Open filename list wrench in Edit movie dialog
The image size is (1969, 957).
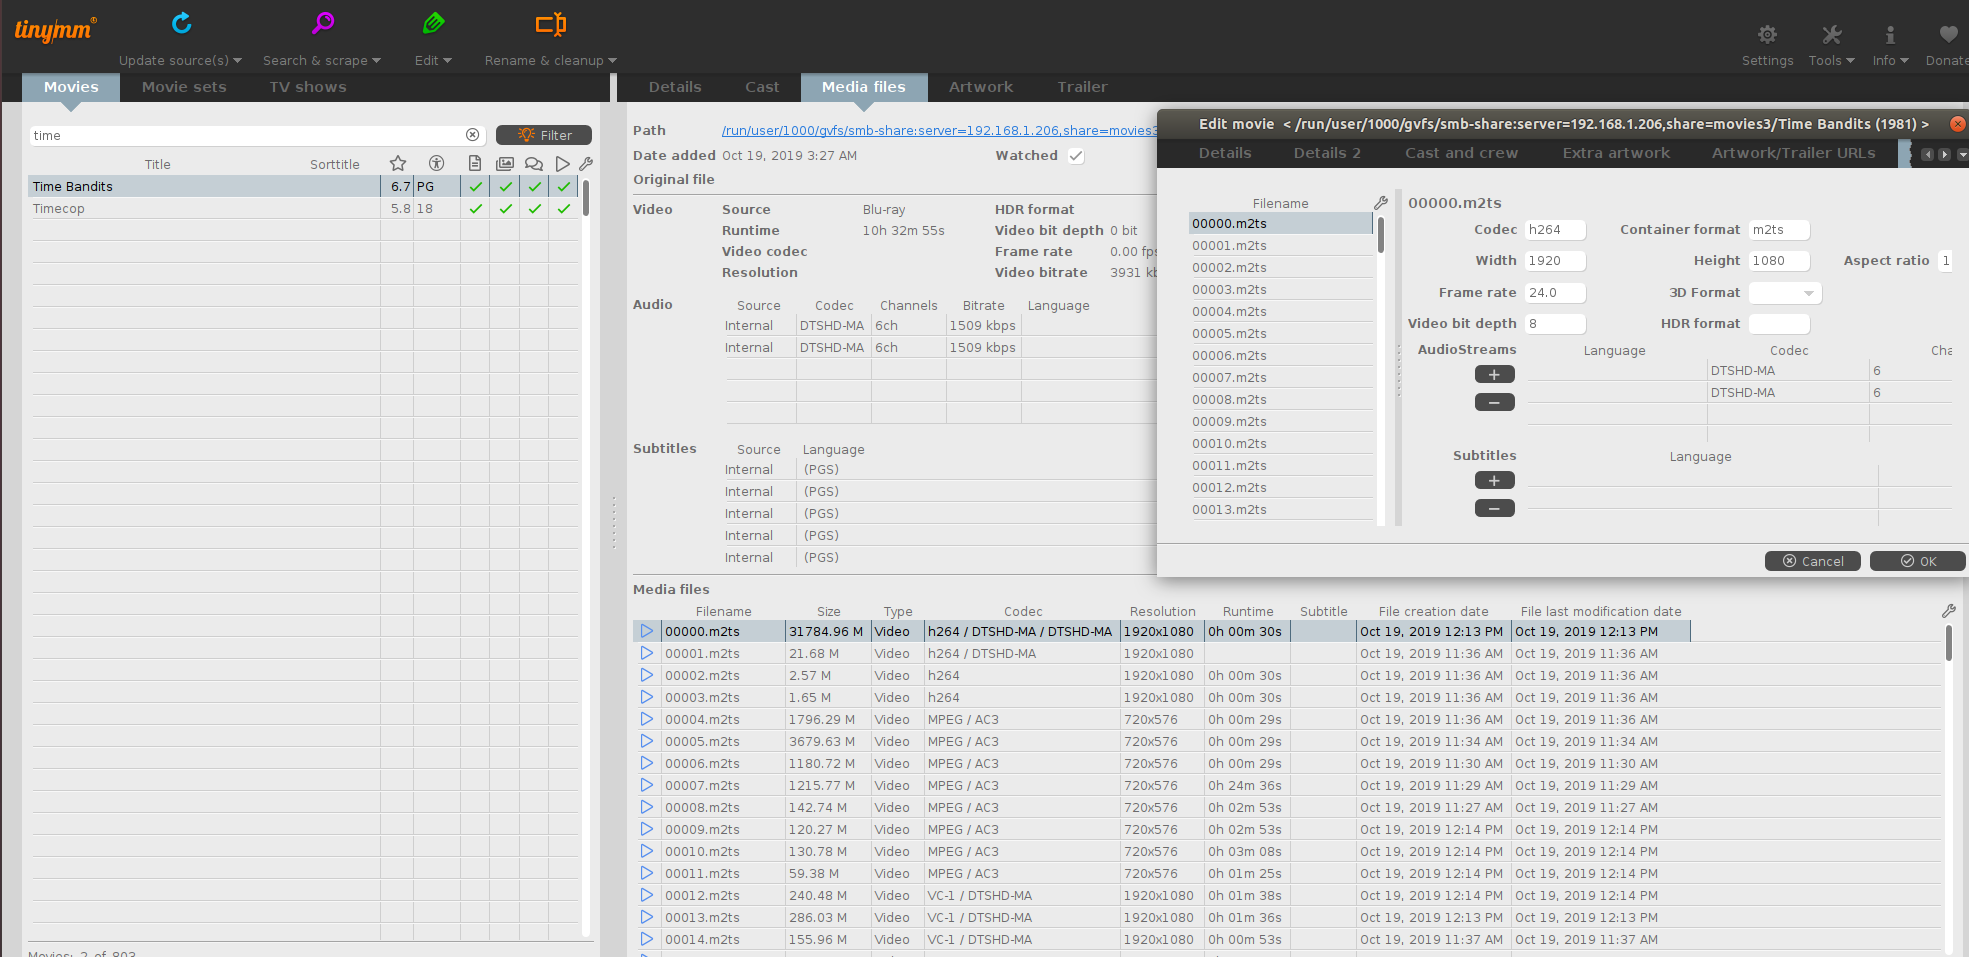(x=1381, y=202)
